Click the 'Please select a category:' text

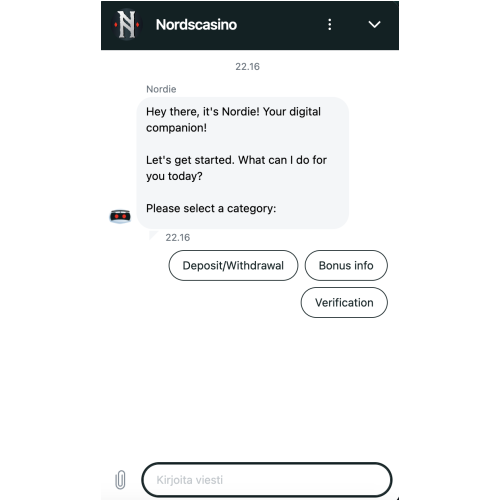point(211,208)
